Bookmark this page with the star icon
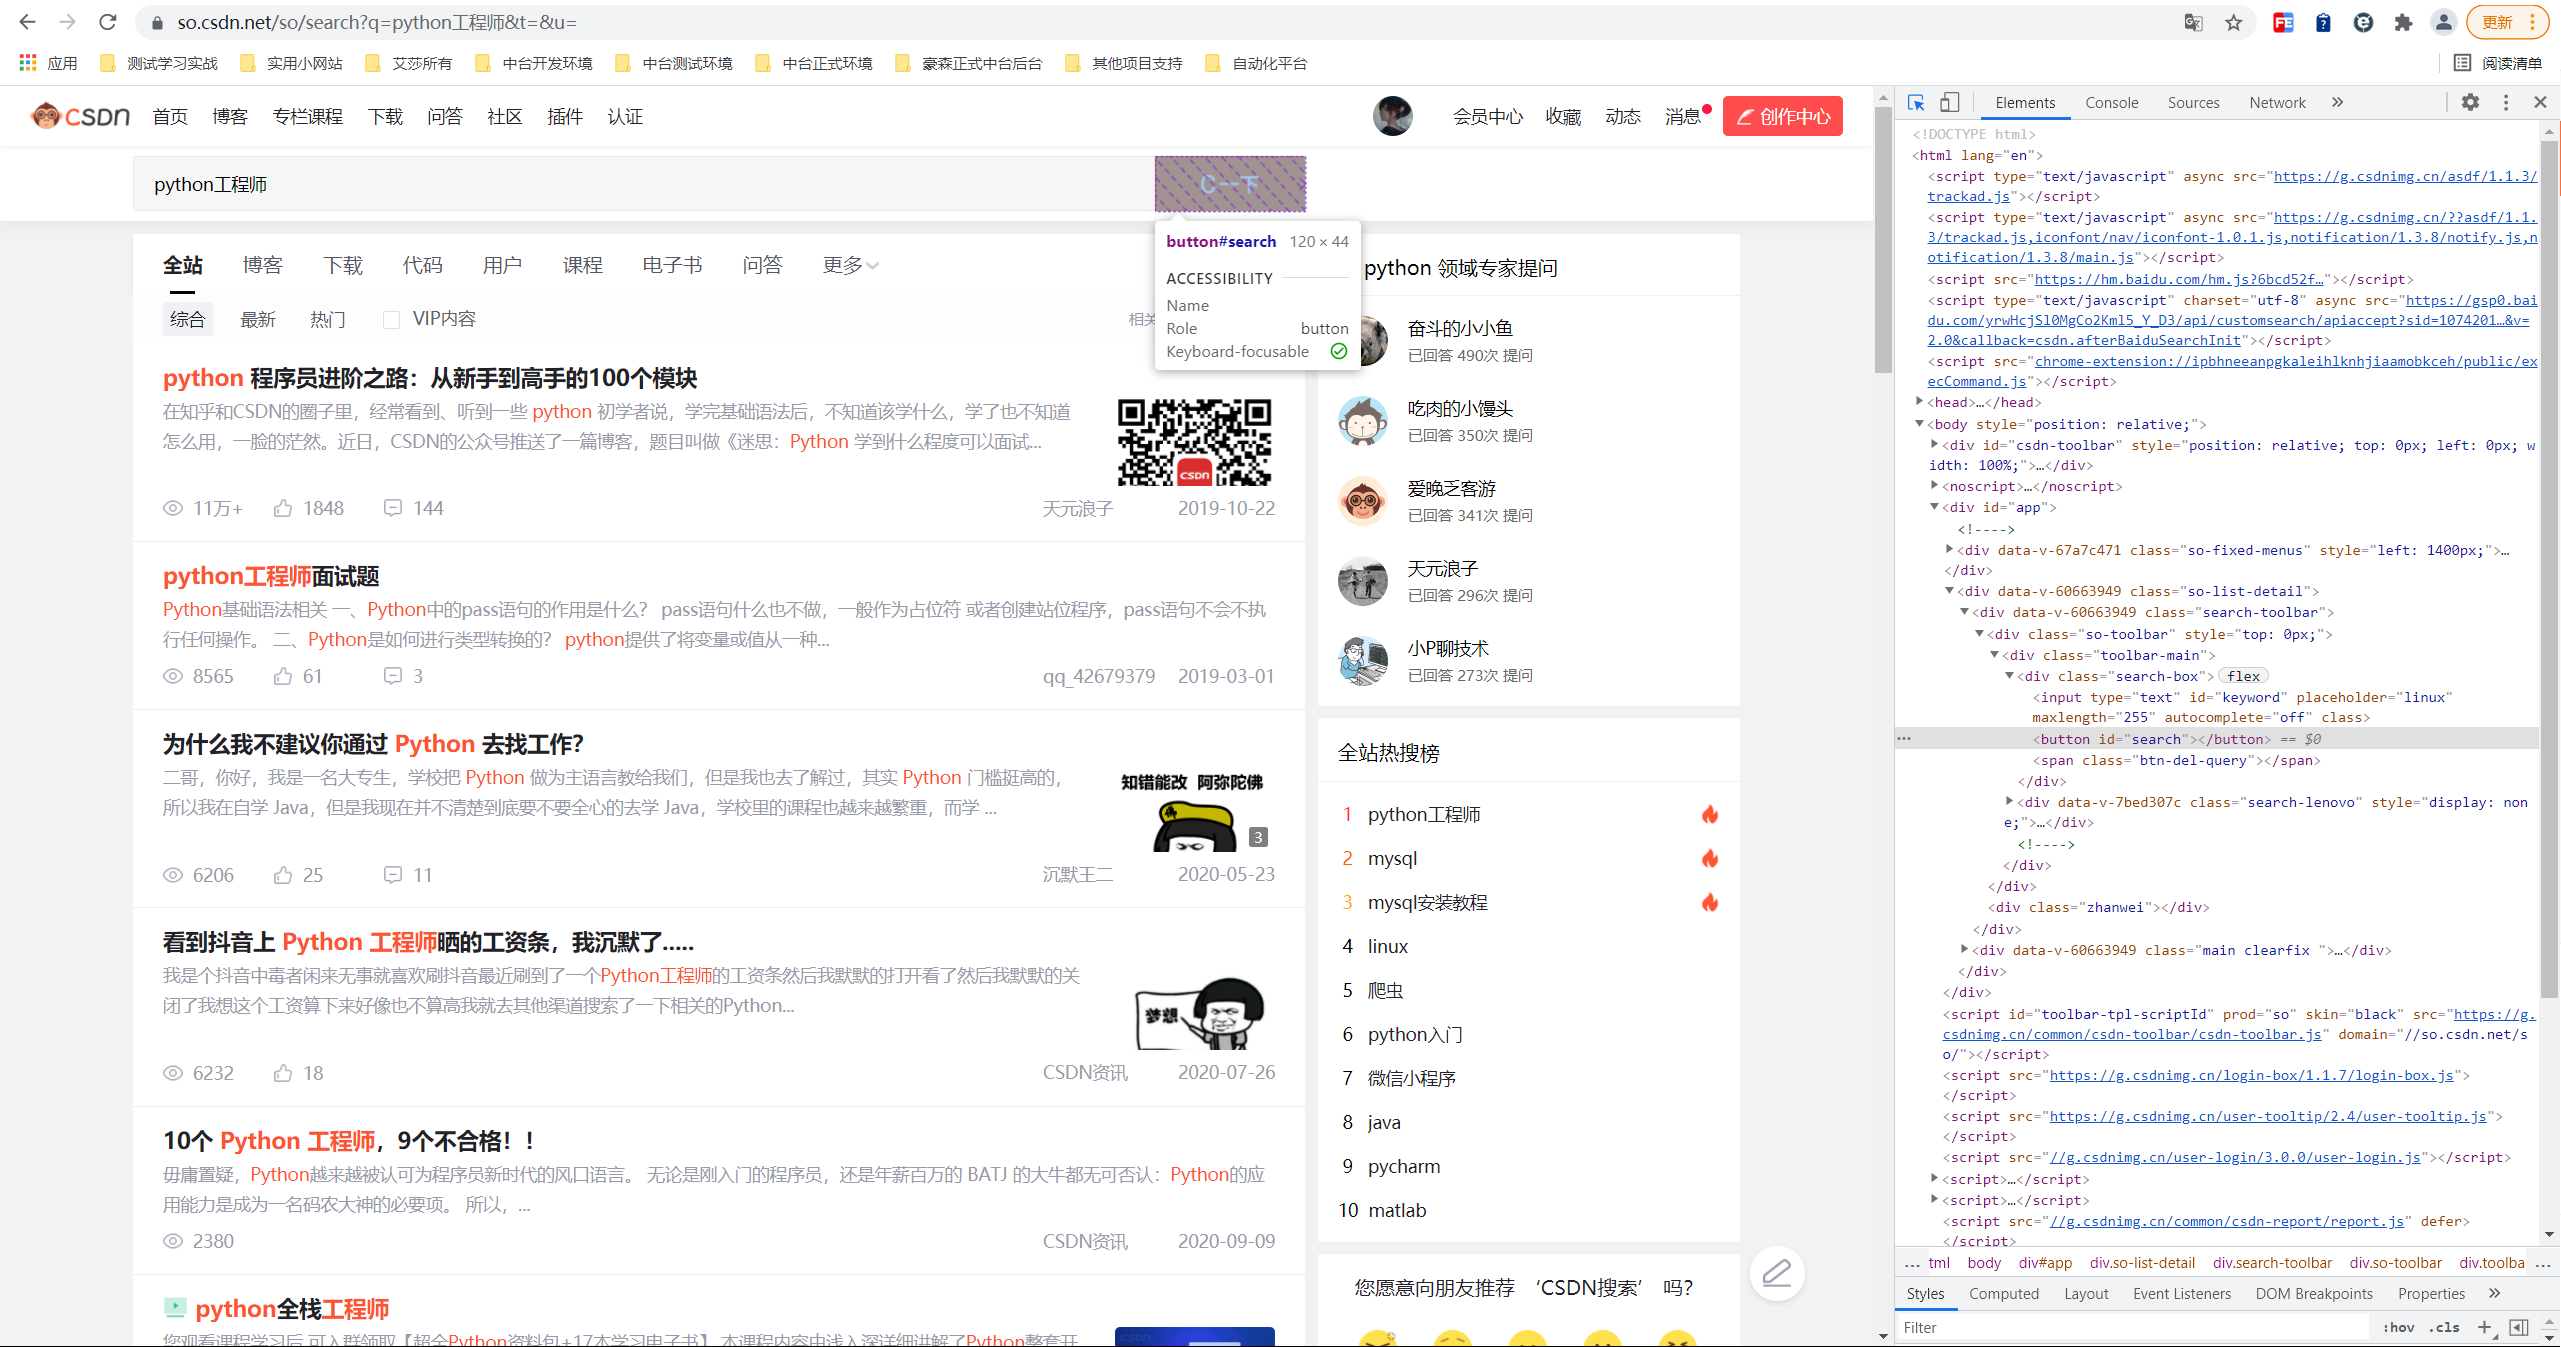 coord(2232,22)
